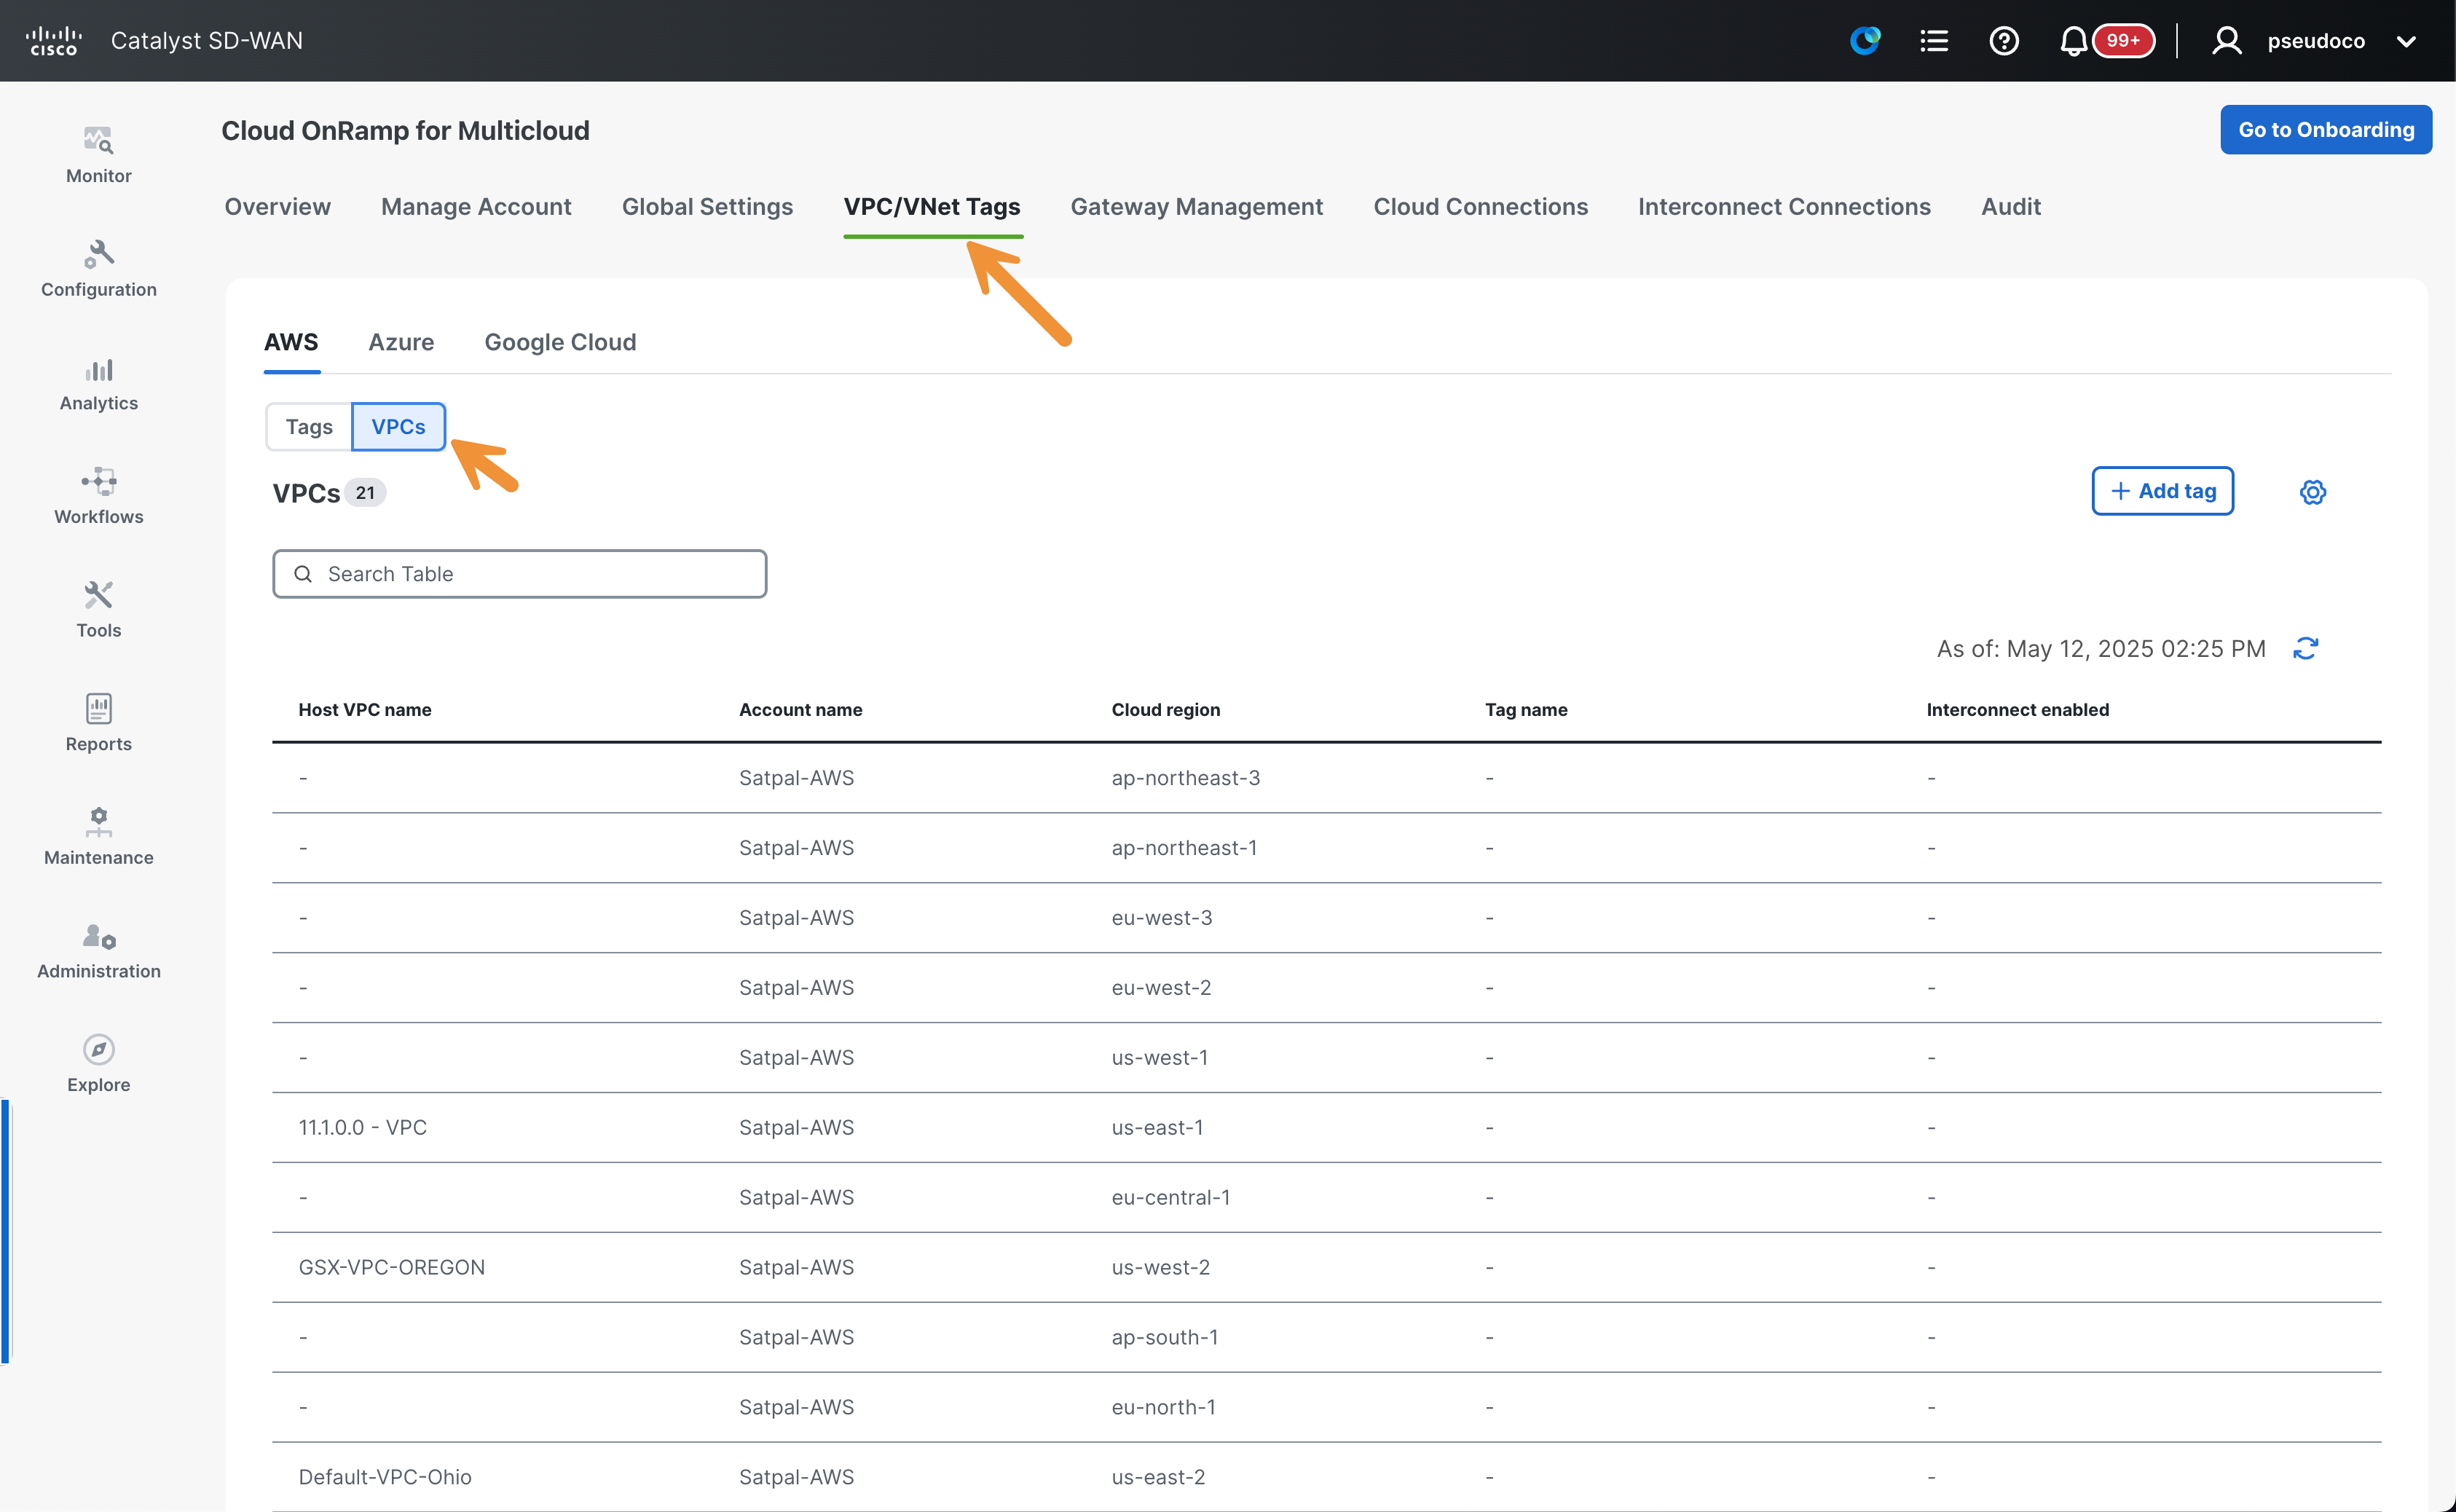Click the Catalyst SD-WAN product title
The image size is (2456, 1512).
[206, 41]
